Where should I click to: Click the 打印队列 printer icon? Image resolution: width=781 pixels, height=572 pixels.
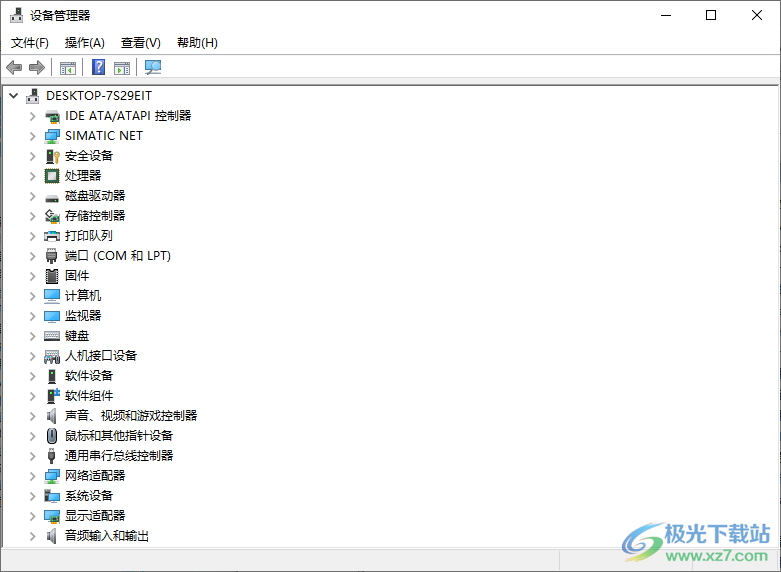click(x=52, y=236)
